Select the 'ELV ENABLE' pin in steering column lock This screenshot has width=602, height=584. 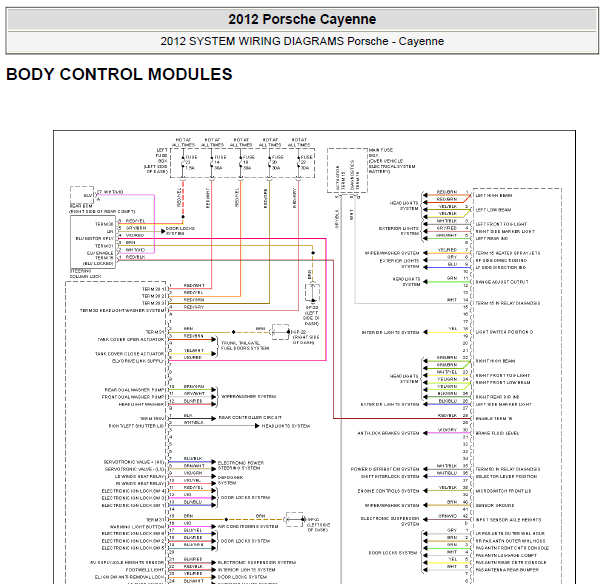click(x=100, y=253)
